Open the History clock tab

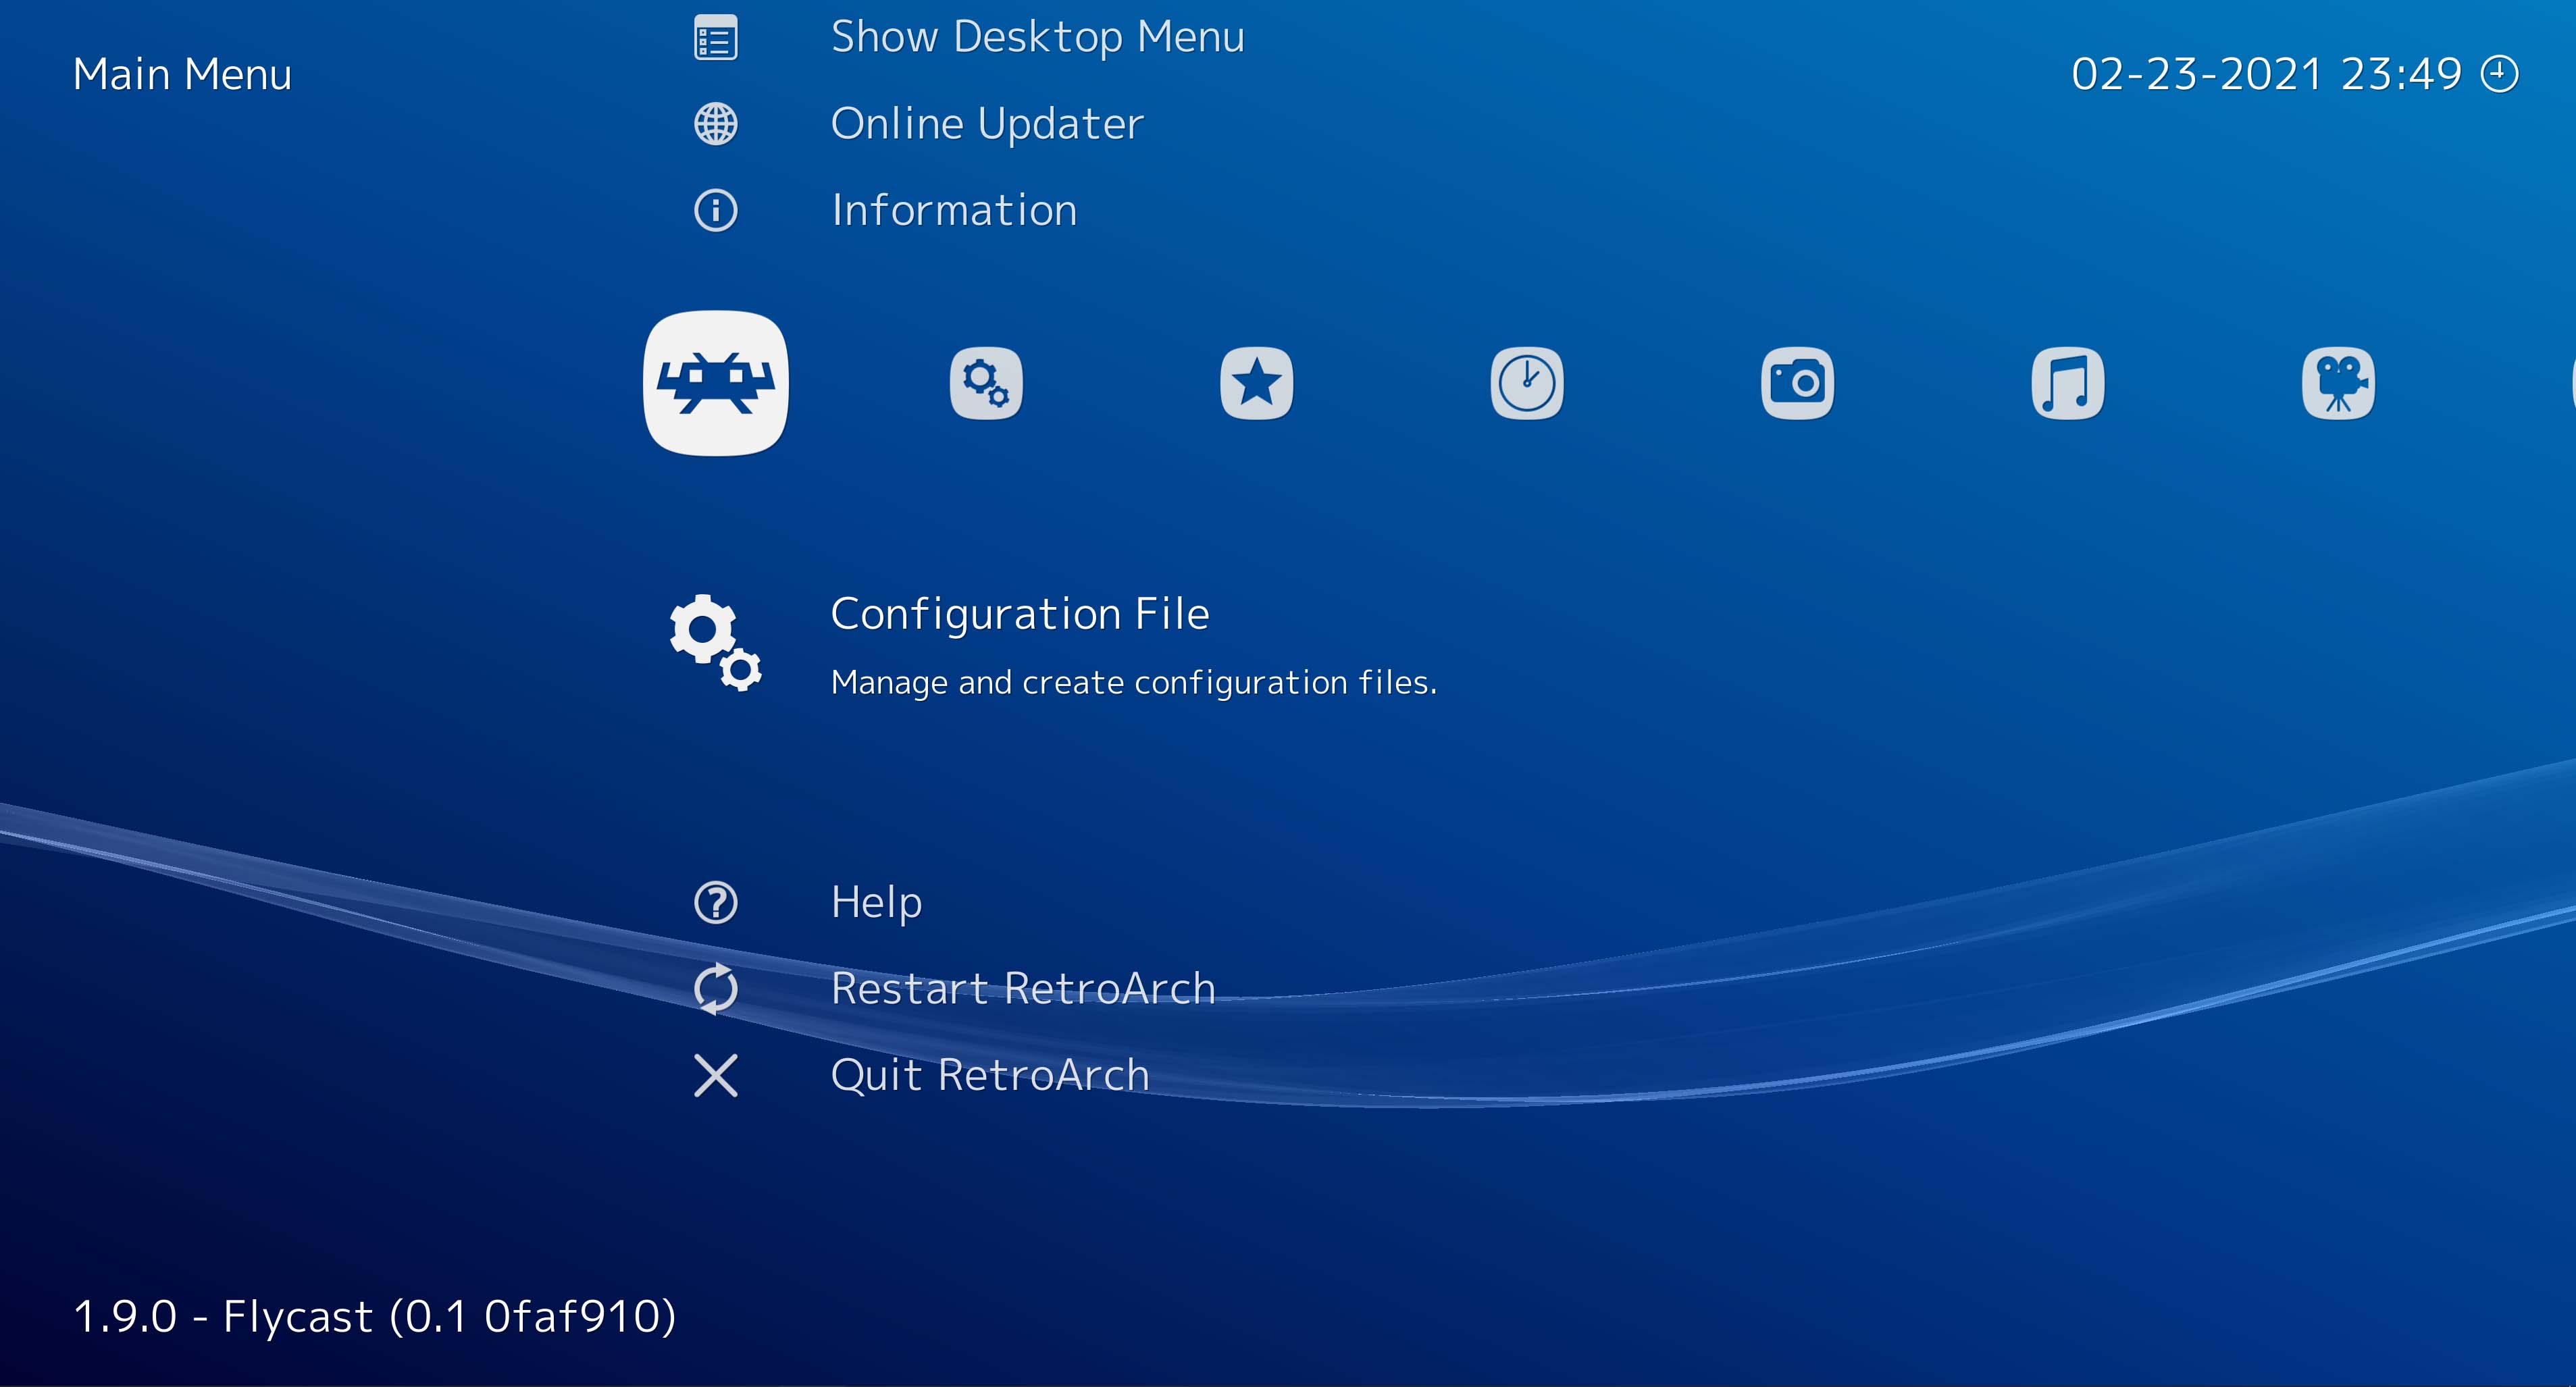(x=1527, y=383)
